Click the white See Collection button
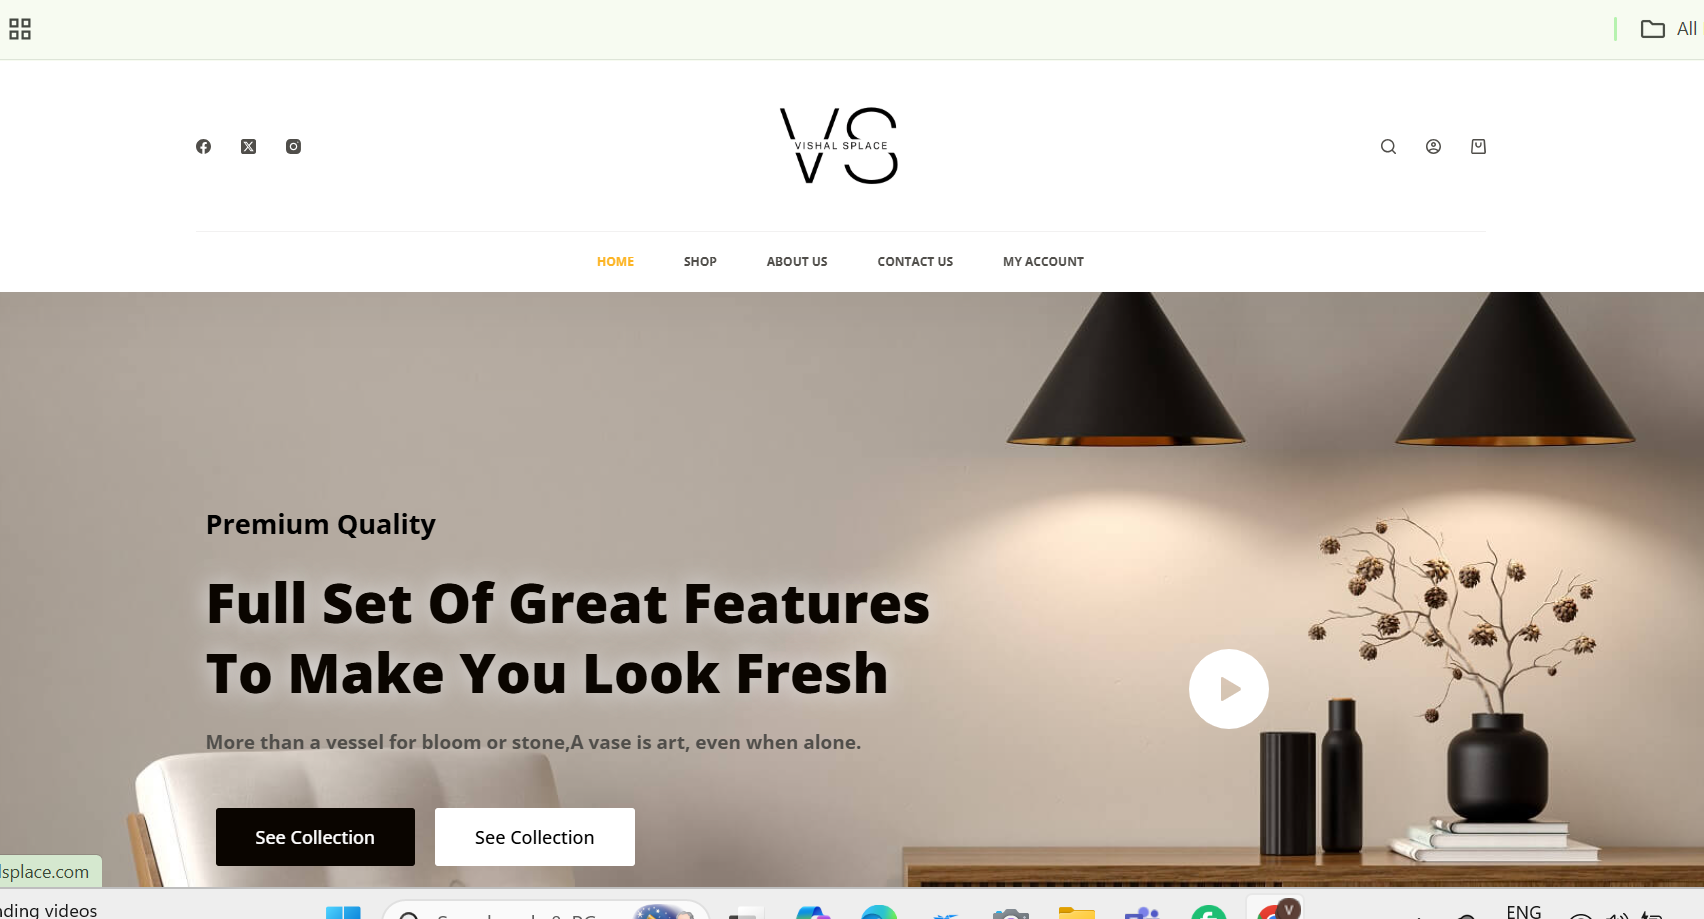 535,837
